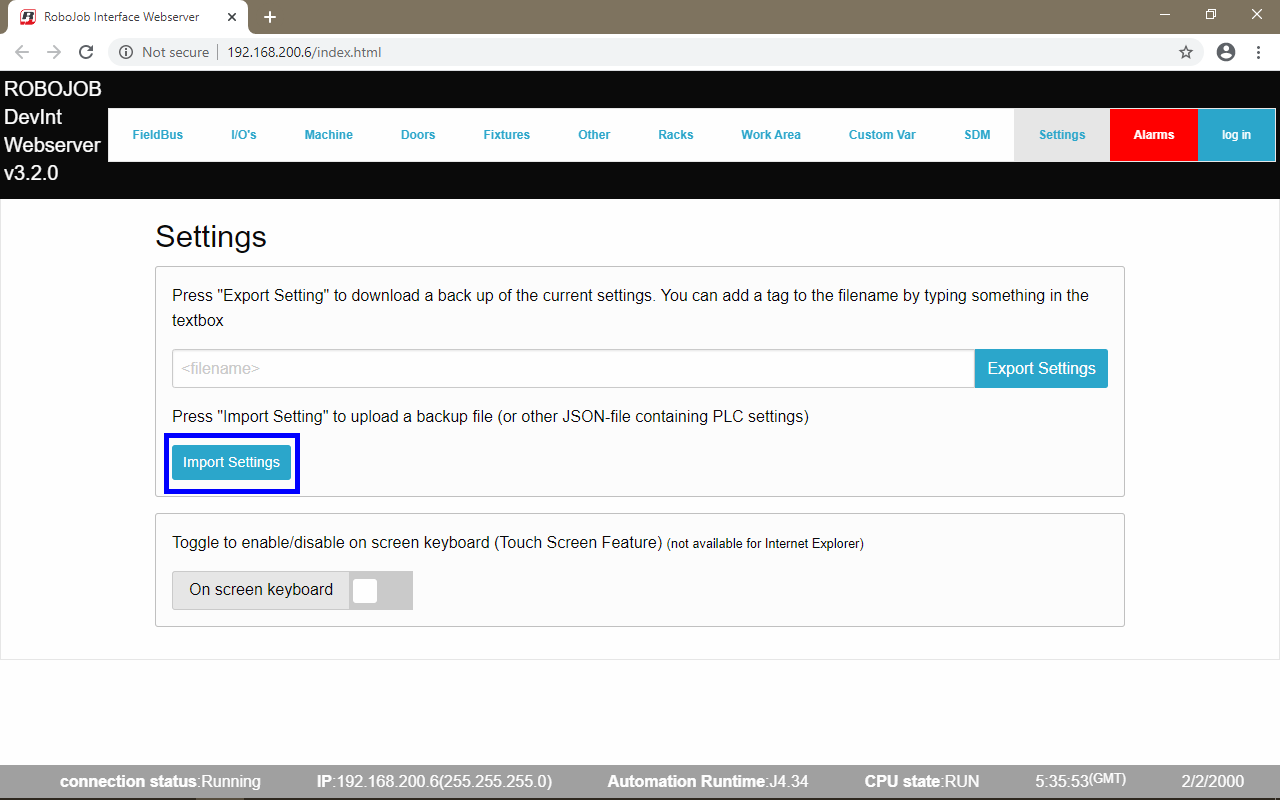This screenshot has width=1280, height=800.
Task: Open the Fixtures tab
Action: pyautogui.click(x=507, y=135)
